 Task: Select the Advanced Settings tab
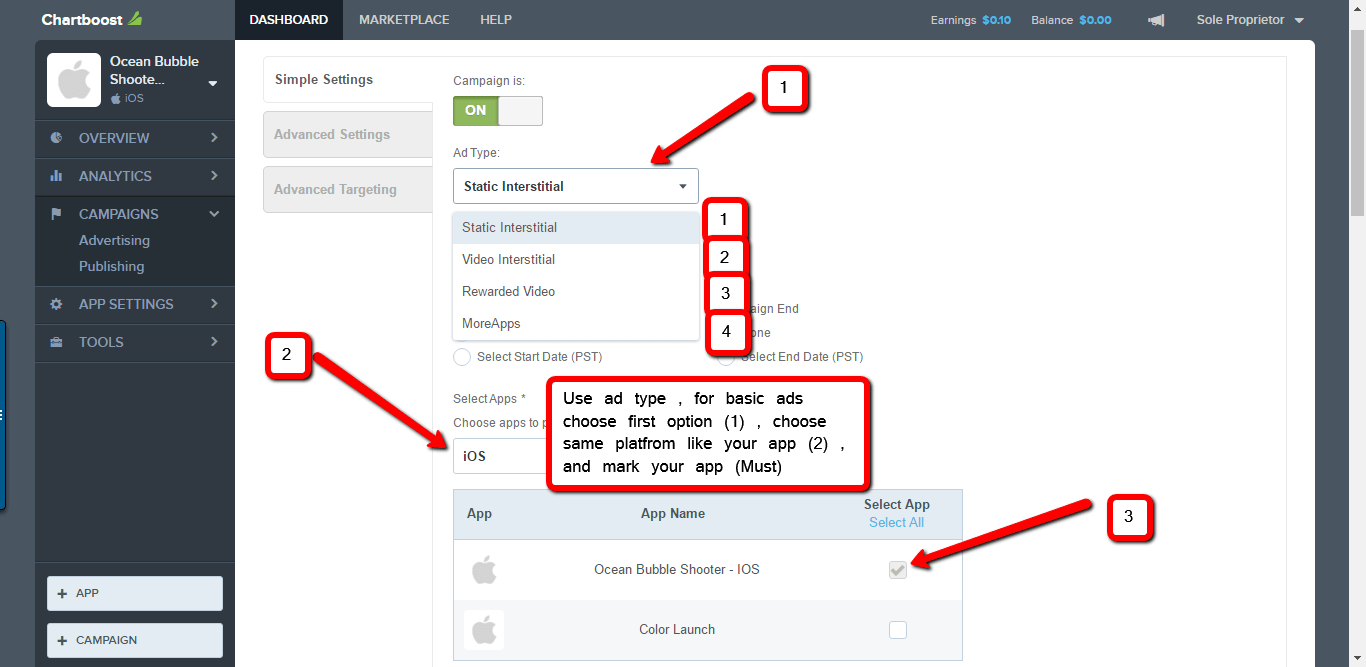coord(348,134)
